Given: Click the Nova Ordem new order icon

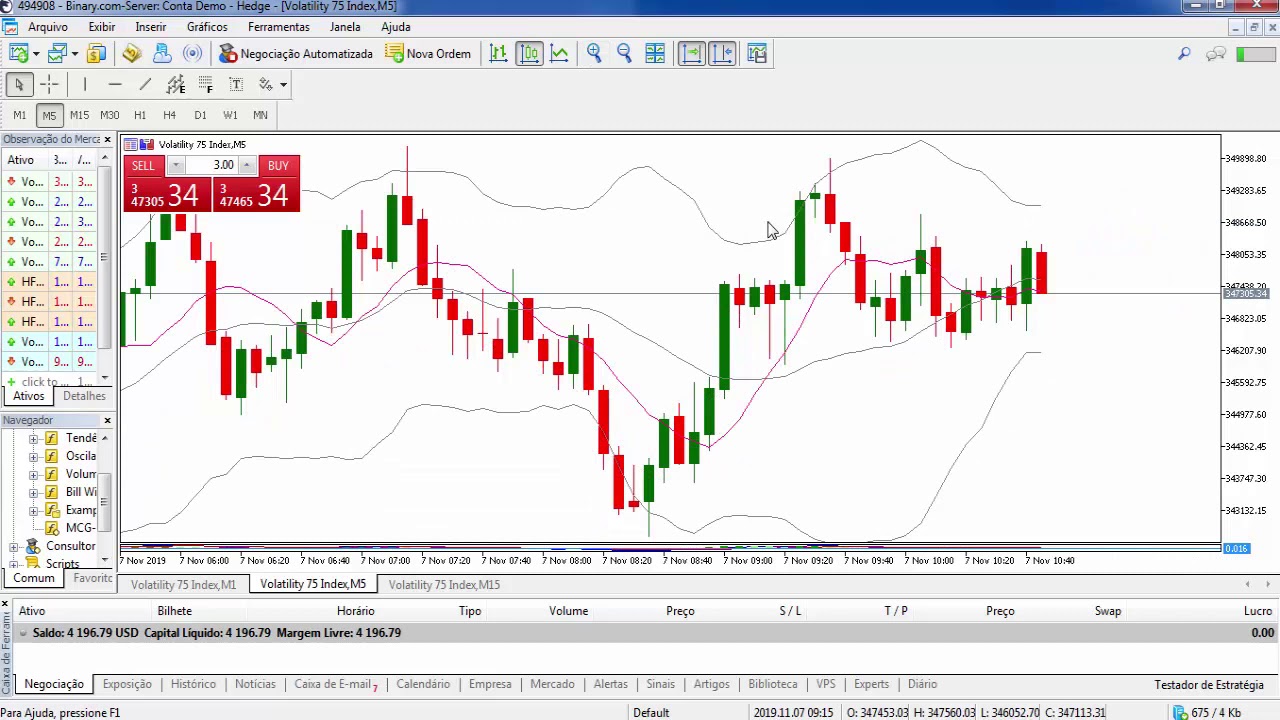Looking at the screenshot, I should pos(395,53).
